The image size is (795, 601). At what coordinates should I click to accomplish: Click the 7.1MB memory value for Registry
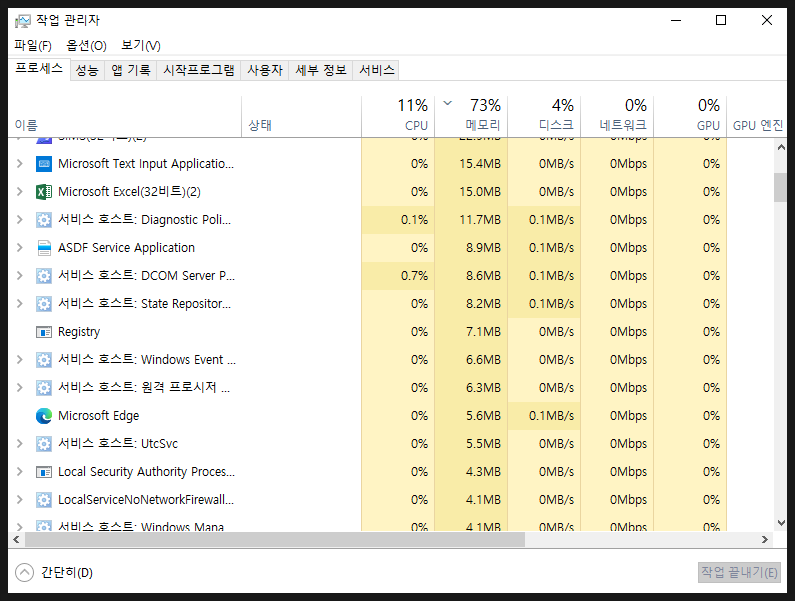pos(483,332)
